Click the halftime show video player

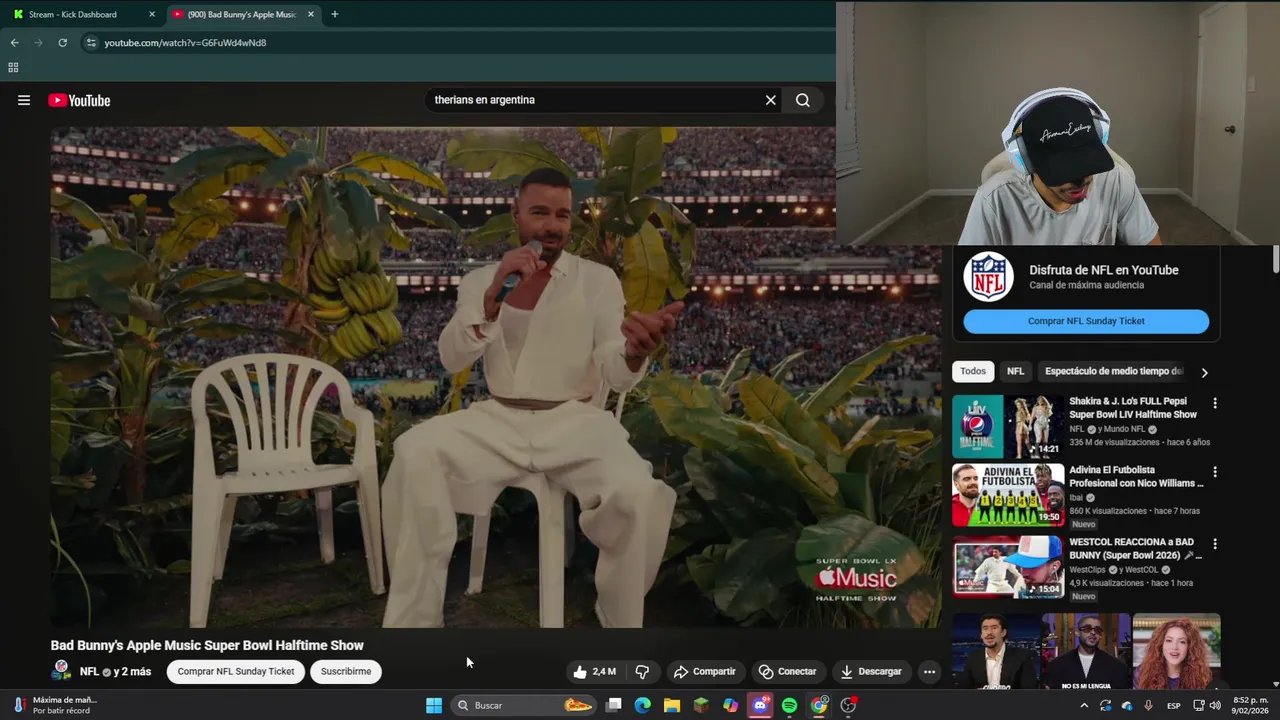[496, 377]
